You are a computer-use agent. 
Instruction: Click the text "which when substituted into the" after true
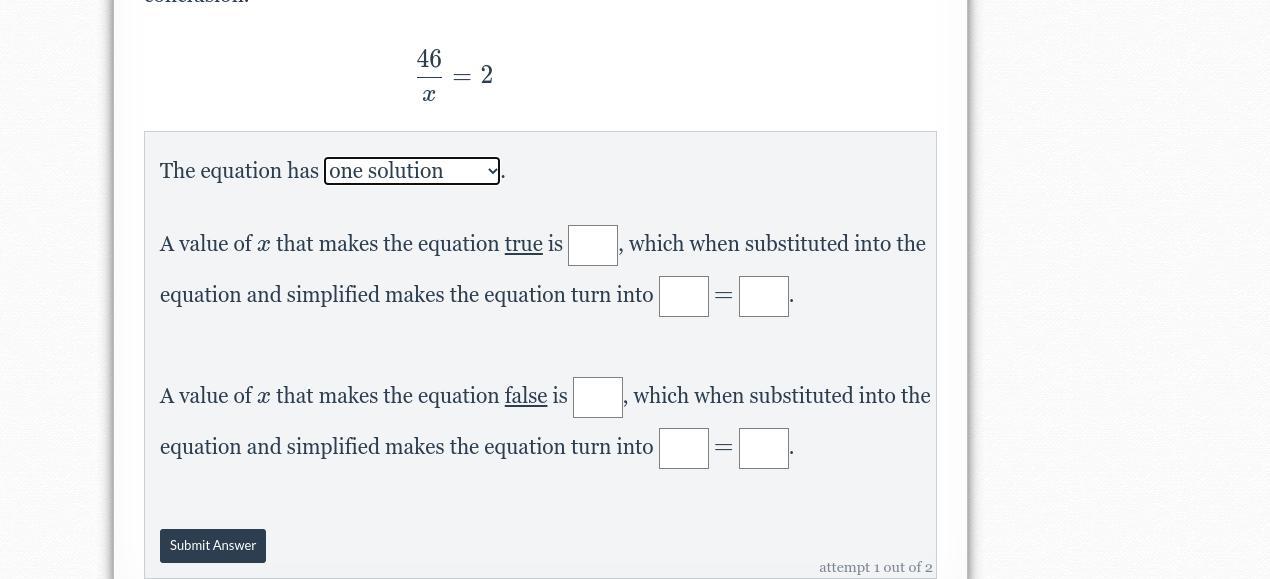(x=777, y=244)
